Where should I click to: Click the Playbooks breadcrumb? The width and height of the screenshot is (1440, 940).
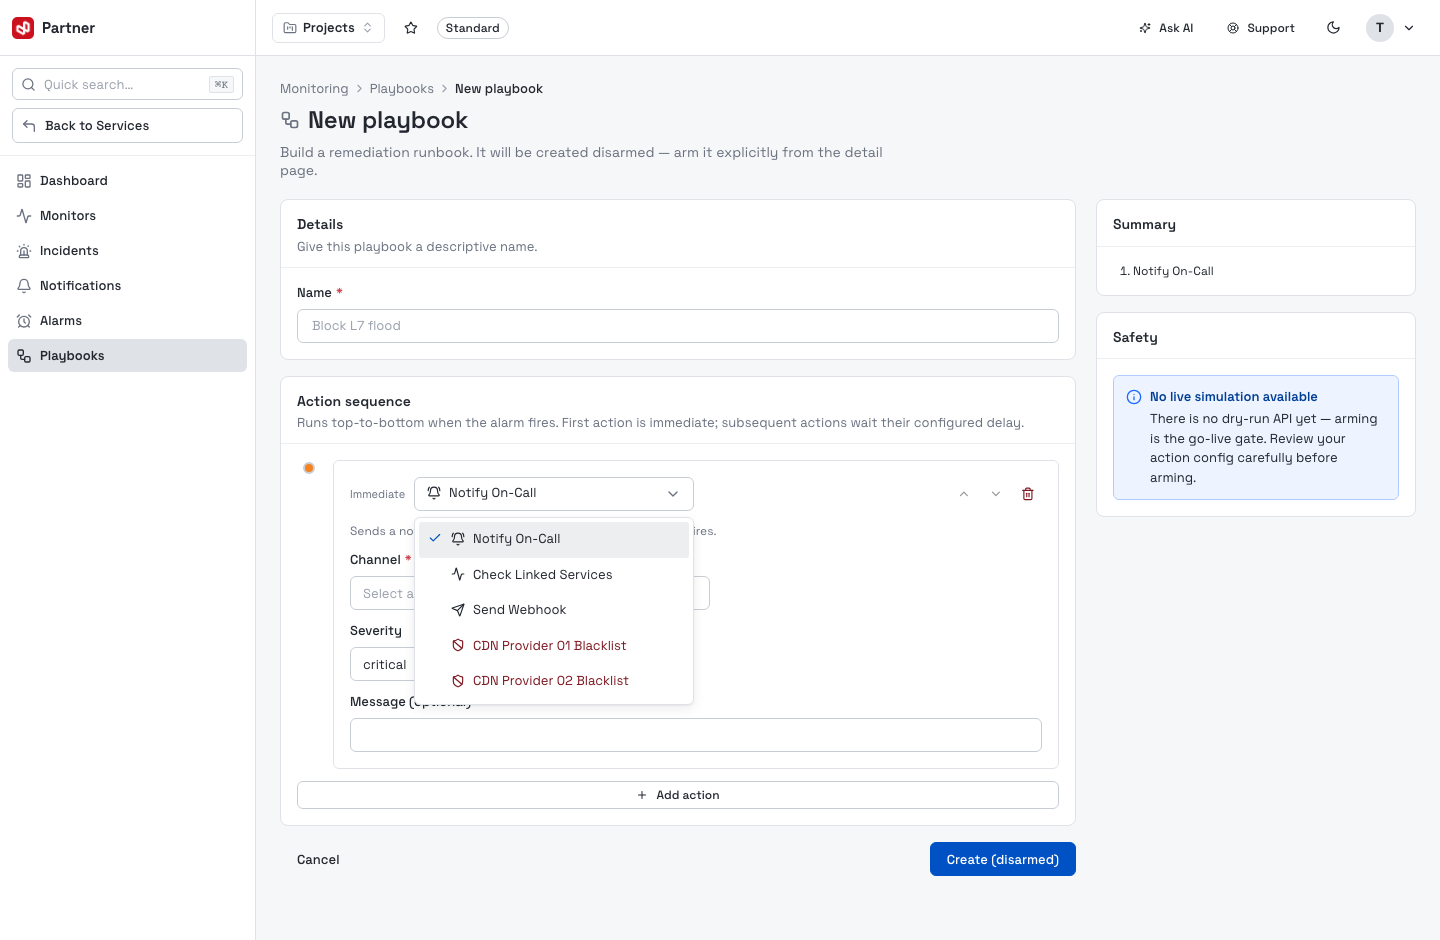click(x=401, y=89)
